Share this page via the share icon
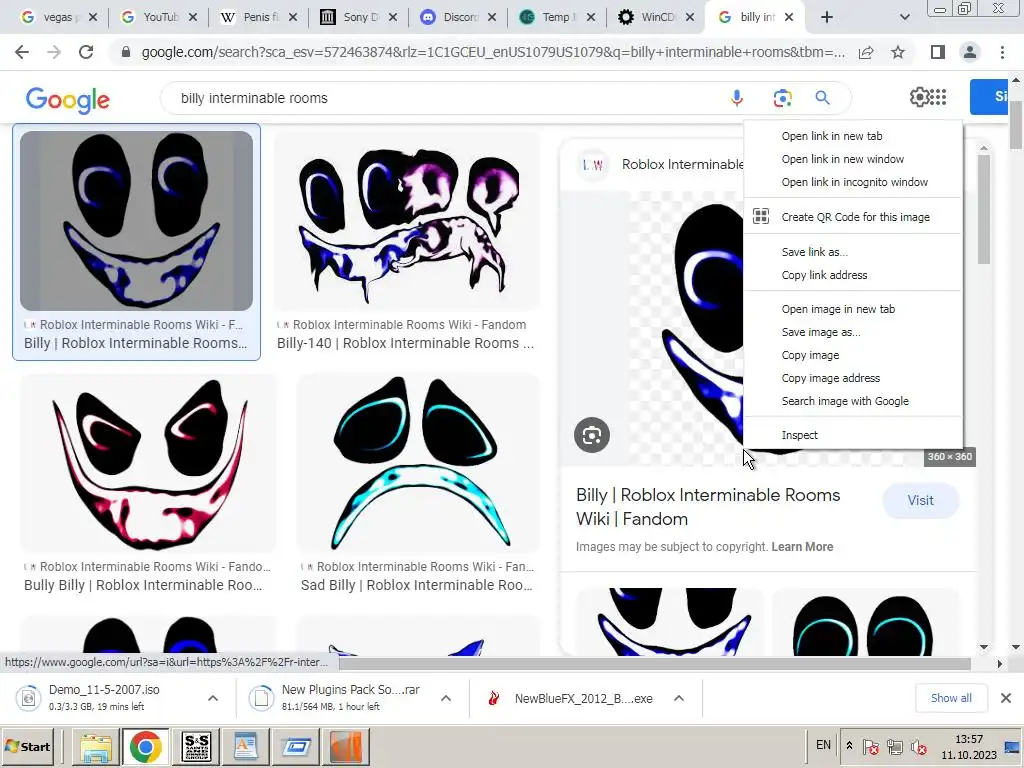1024x768 pixels. 866,52
